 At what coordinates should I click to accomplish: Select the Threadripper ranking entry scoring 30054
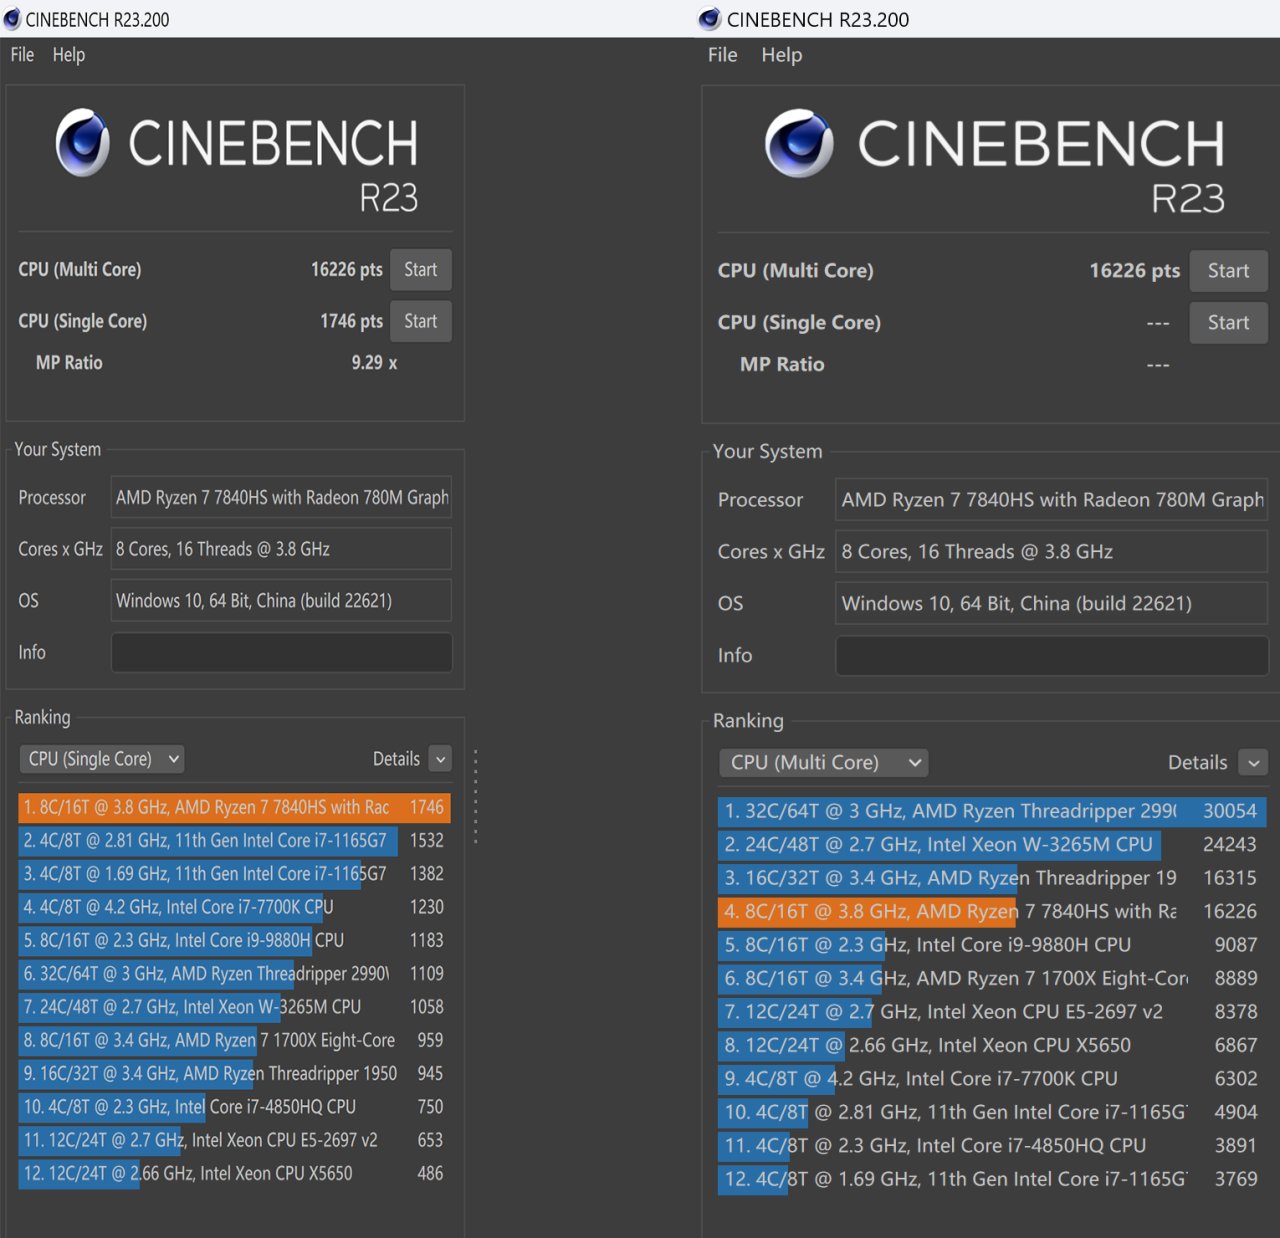pos(990,811)
